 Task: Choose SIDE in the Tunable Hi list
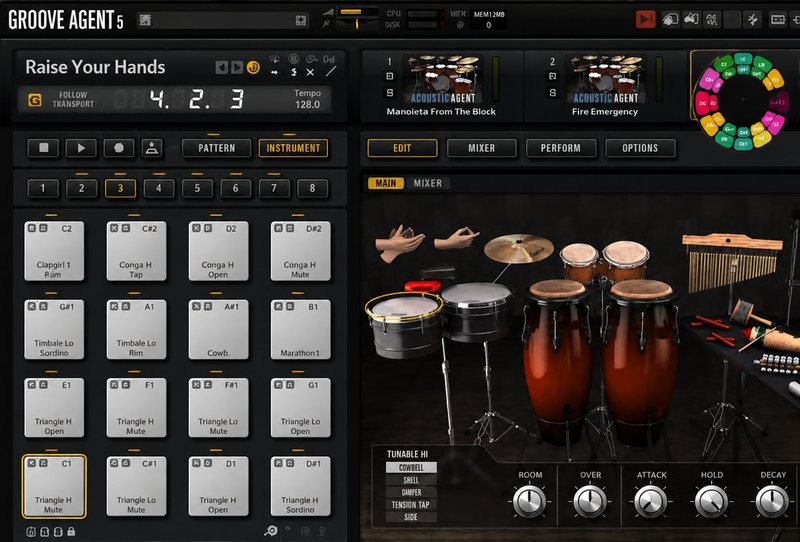[411, 517]
